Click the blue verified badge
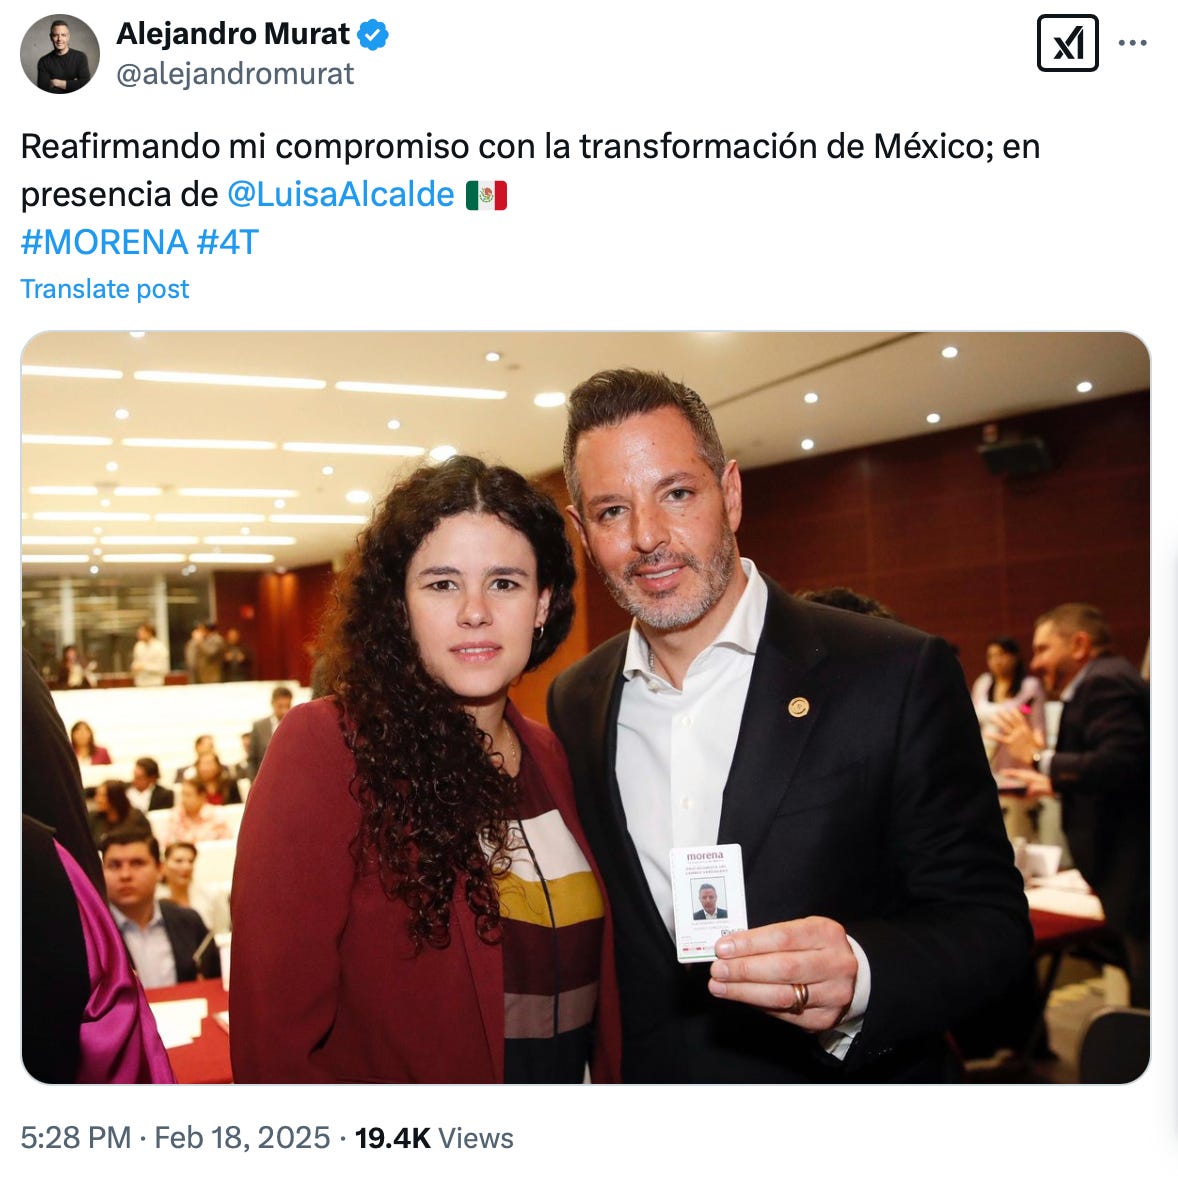 373,35
